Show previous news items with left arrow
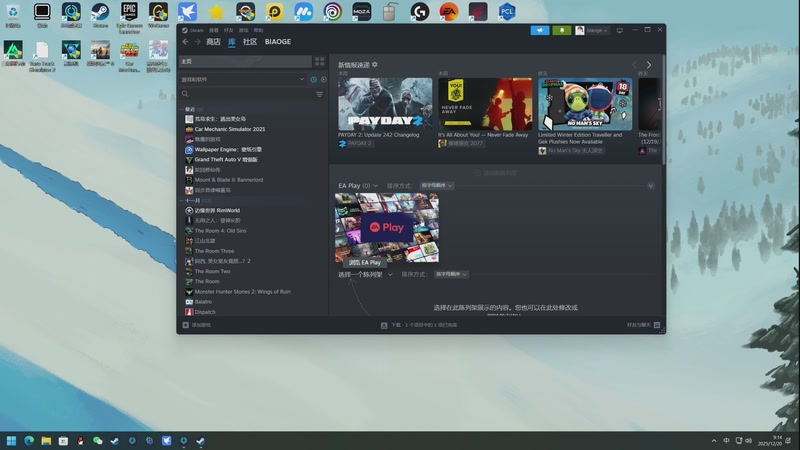The image size is (800, 450). click(635, 65)
